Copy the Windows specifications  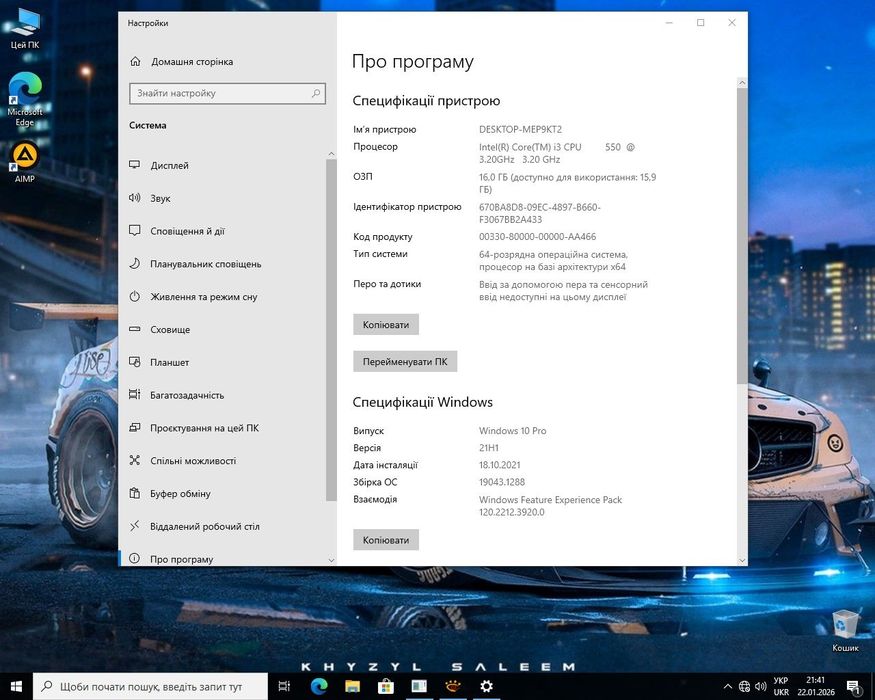click(386, 540)
